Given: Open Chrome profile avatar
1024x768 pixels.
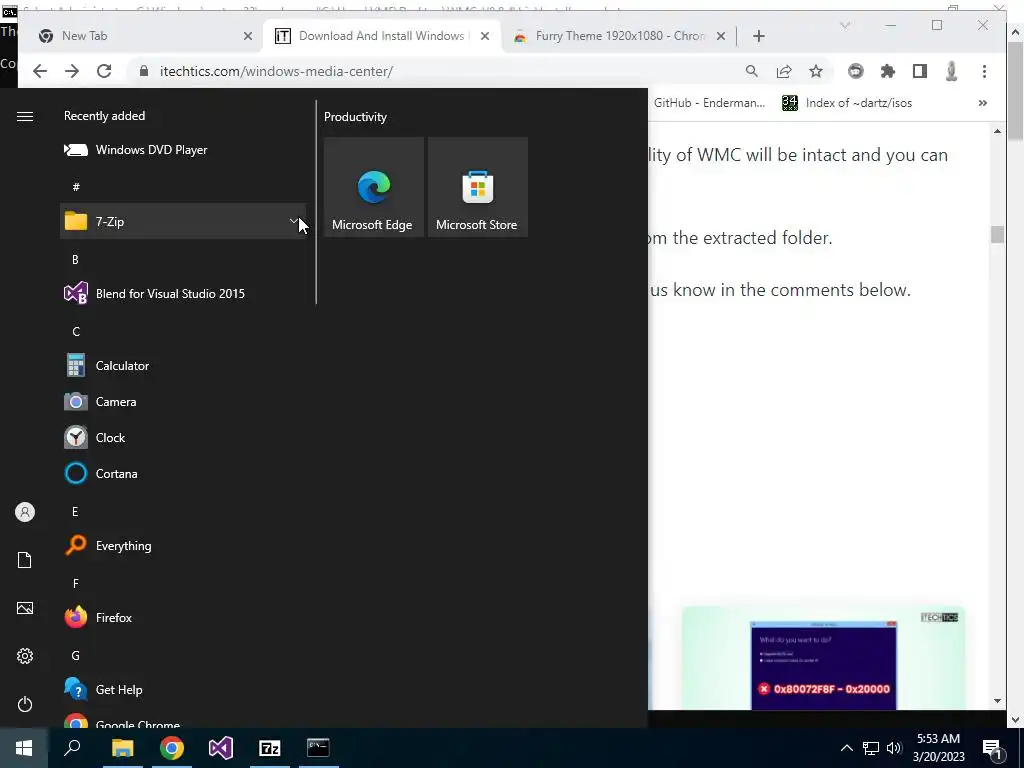Looking at the screenshot, I should 952,71.
